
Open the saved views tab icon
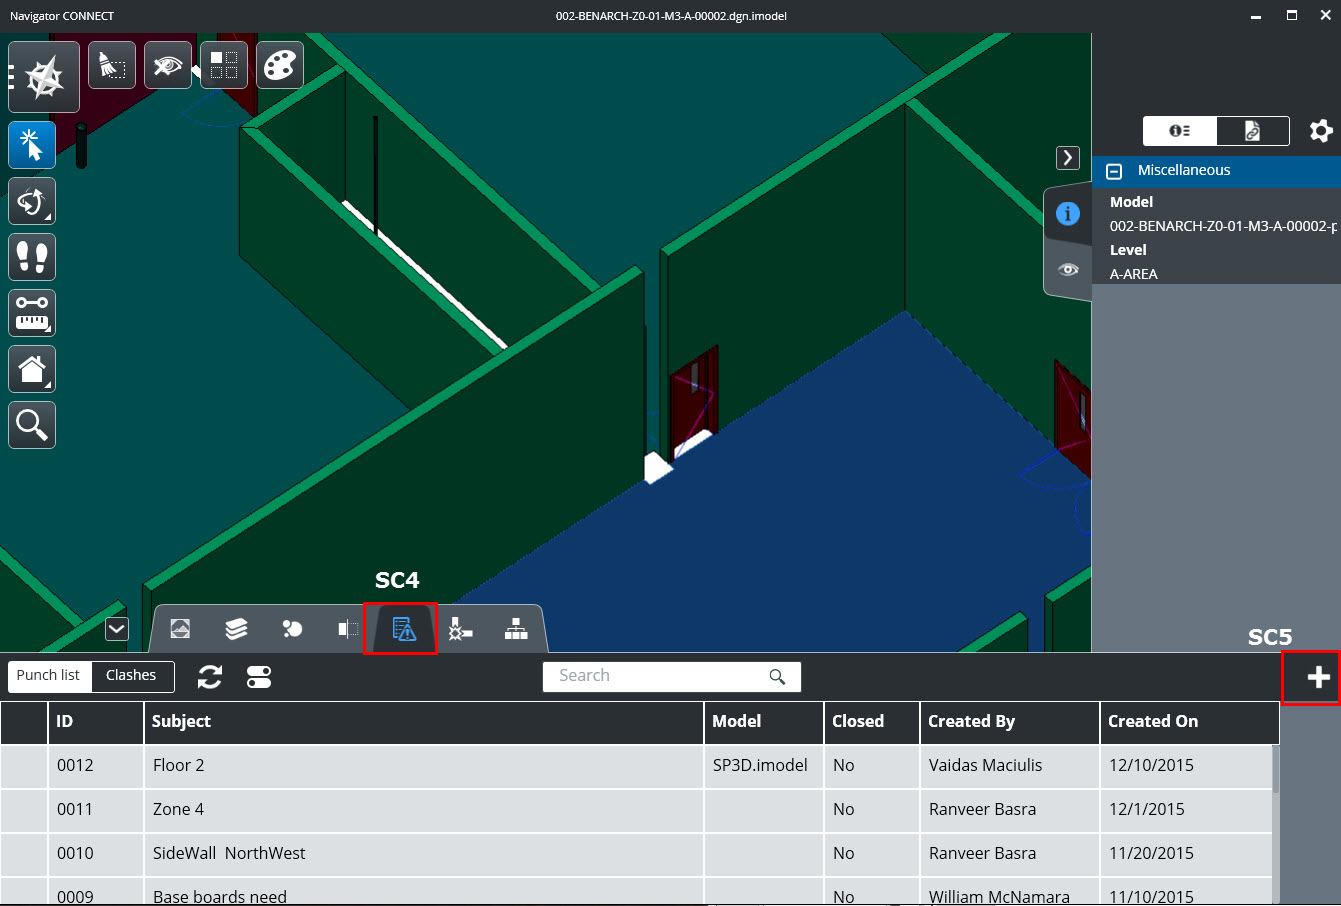(180, 628)
